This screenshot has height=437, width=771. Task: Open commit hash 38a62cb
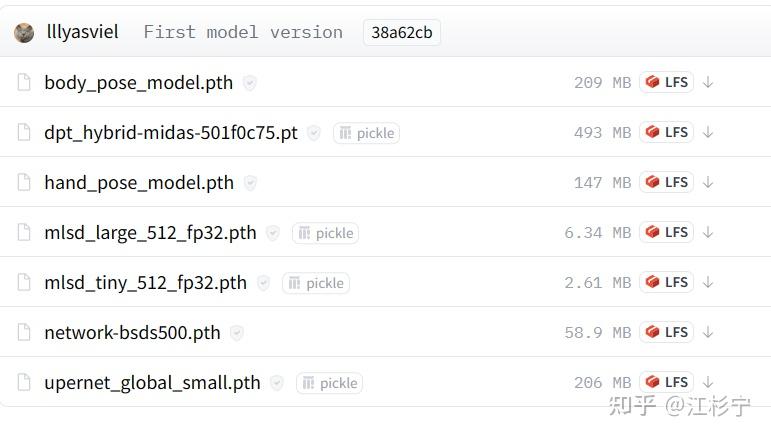coord(402,33)
